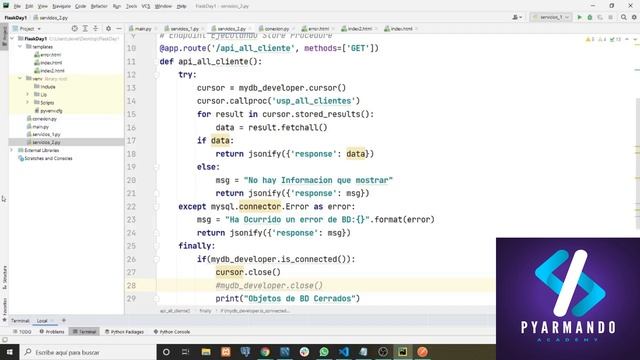Expand External Libraries node
This screenshot has height=360, width=640.
click(12, 150)
